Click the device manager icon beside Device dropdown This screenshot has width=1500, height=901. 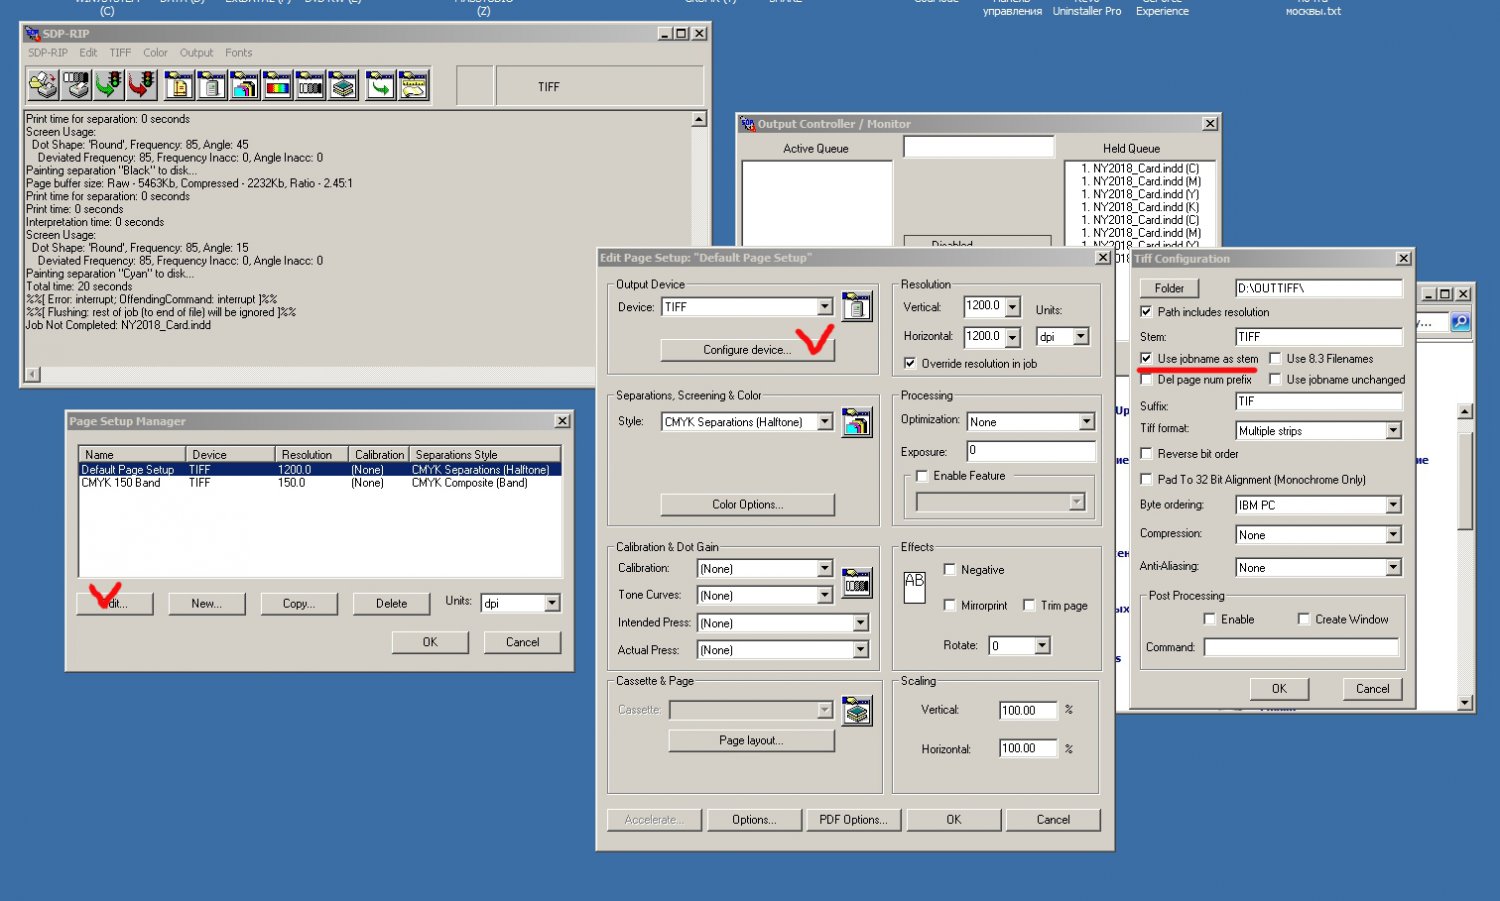(856, 307)
